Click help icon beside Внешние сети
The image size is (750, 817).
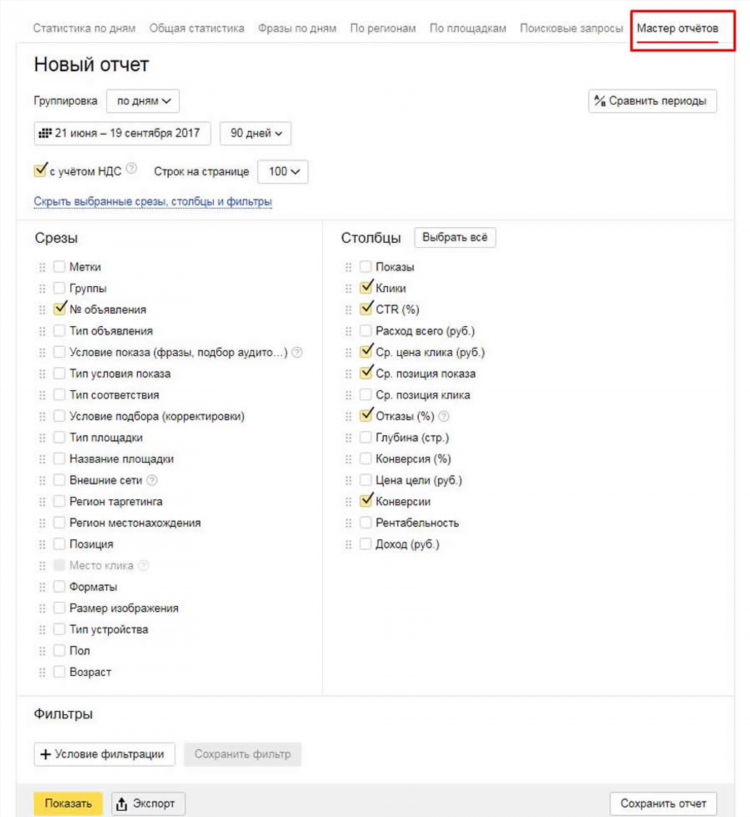(x=152, y=480)
